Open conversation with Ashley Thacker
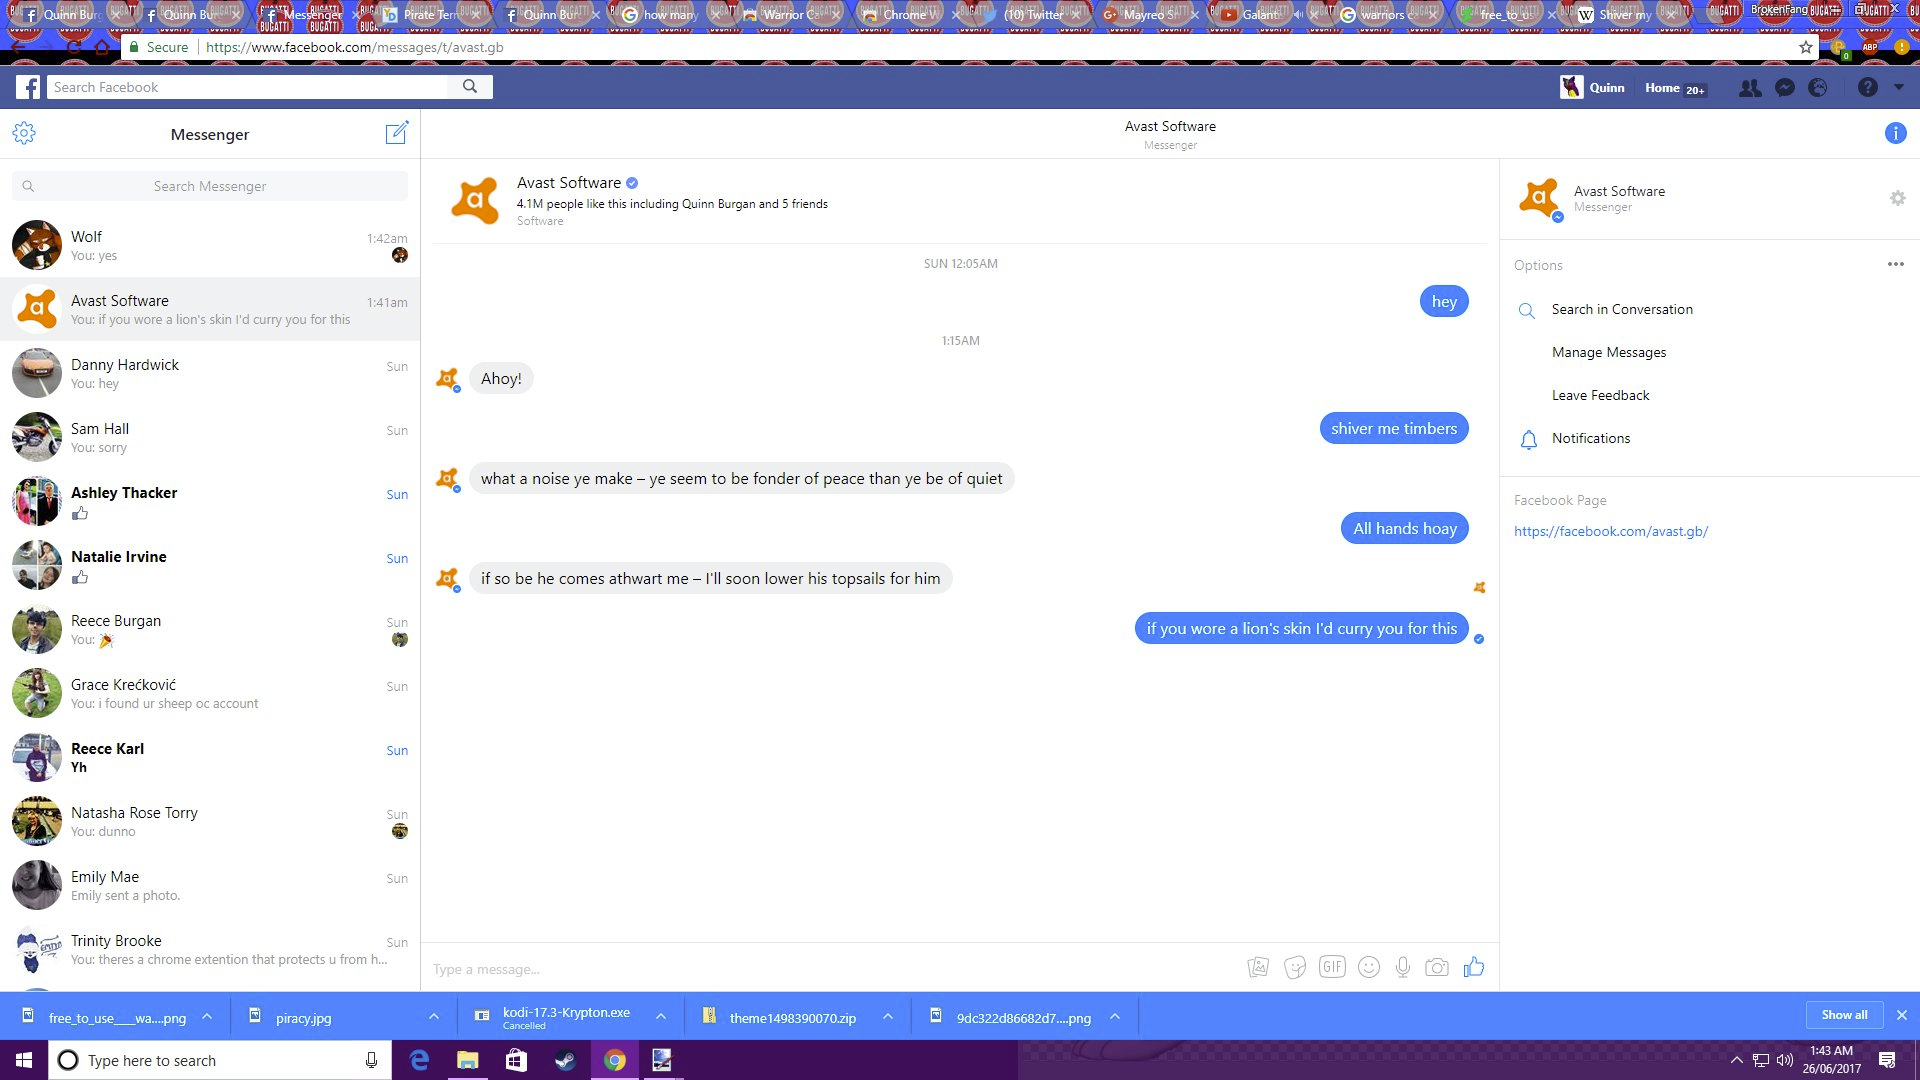The image size is (1920, 1080). coord(210,501)
